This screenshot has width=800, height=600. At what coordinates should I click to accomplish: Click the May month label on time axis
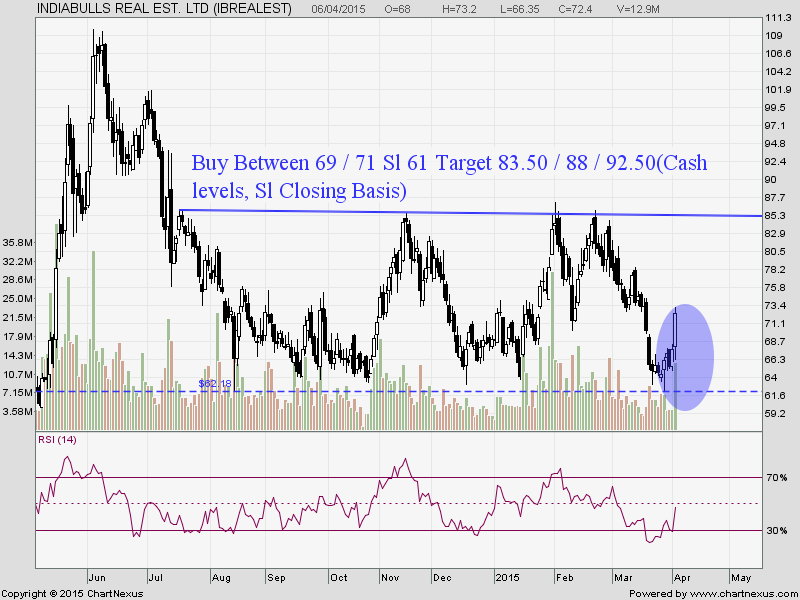[741, 578]
